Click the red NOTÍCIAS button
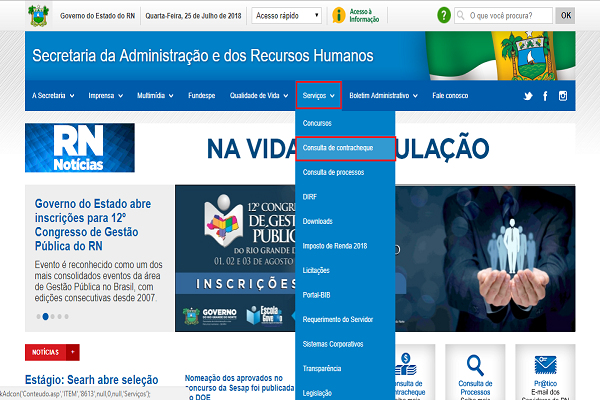Viewport: 600px width, 400px height. [46, 352]
